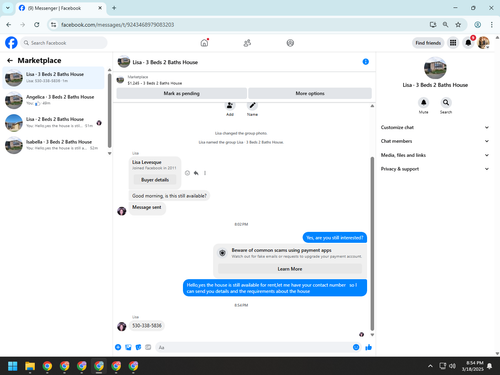Expand Chat members section

435,141
